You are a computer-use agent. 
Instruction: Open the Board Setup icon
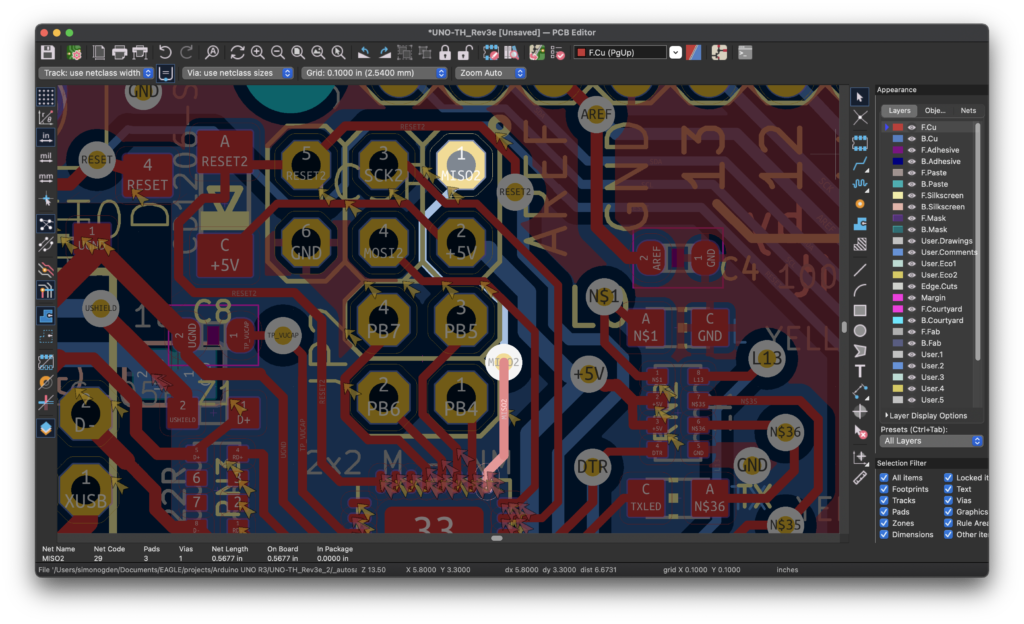(74, 53)
